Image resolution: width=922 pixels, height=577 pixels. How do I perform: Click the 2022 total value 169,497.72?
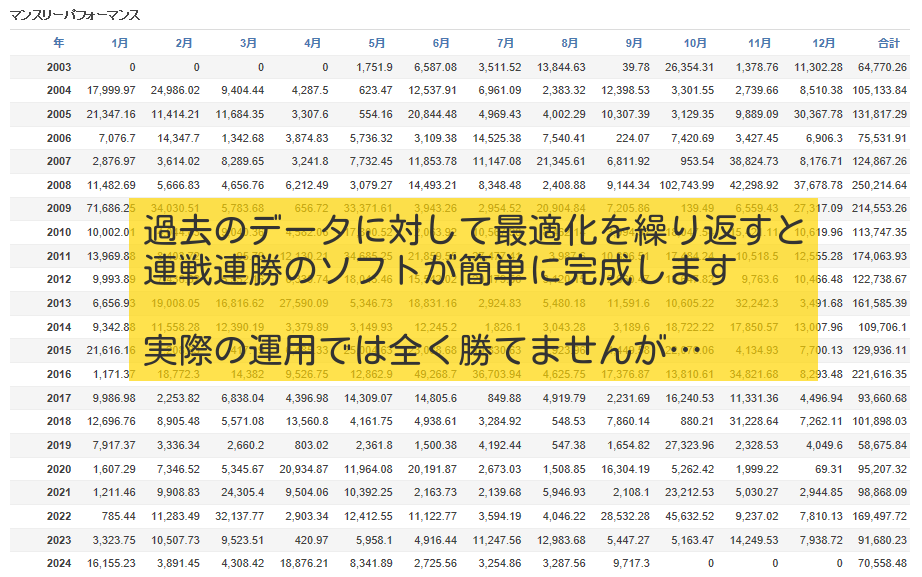point(878,517)
